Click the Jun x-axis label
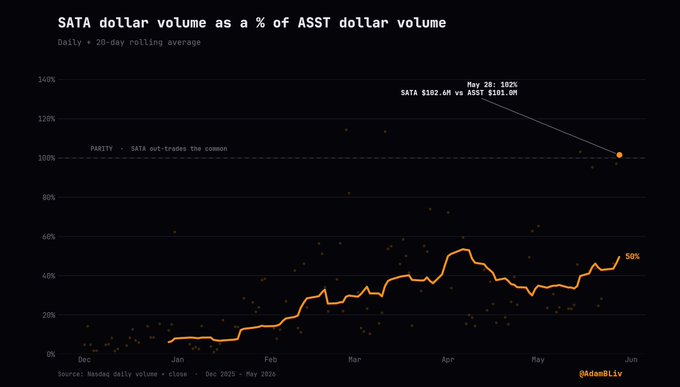Viewport: 680px width, 387px height. [631, 360]
